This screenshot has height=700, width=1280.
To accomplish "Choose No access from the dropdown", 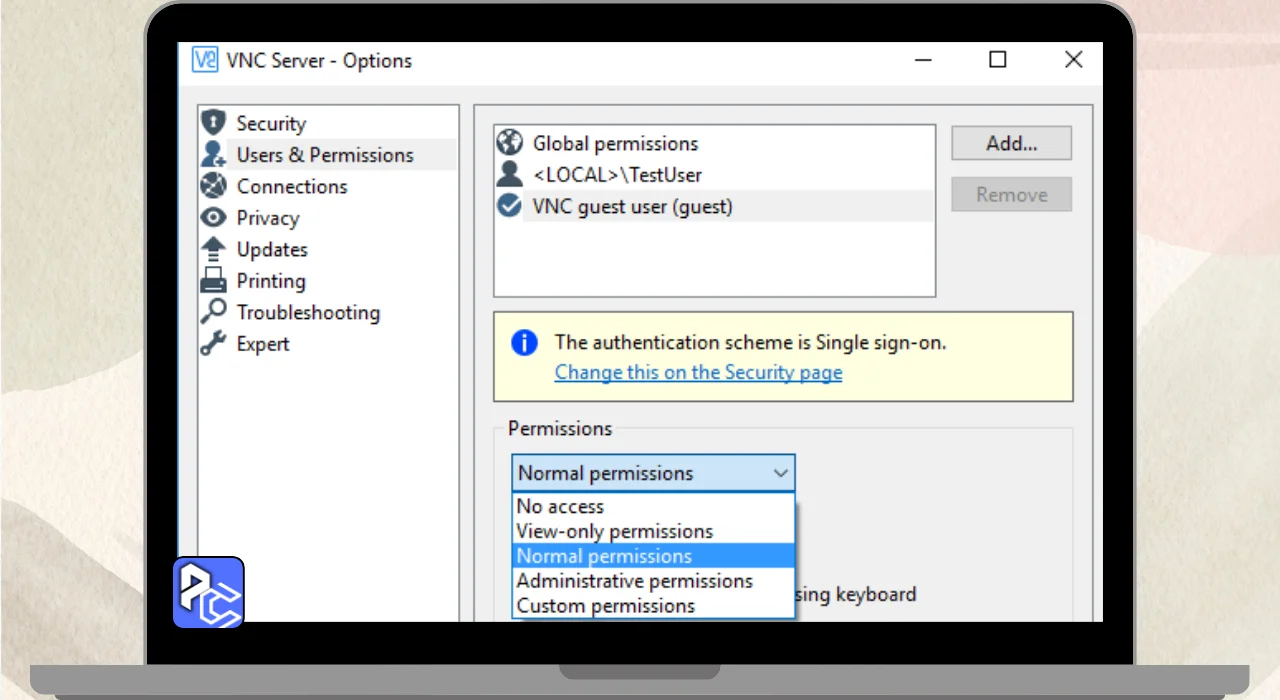I will tap(654, 506).
